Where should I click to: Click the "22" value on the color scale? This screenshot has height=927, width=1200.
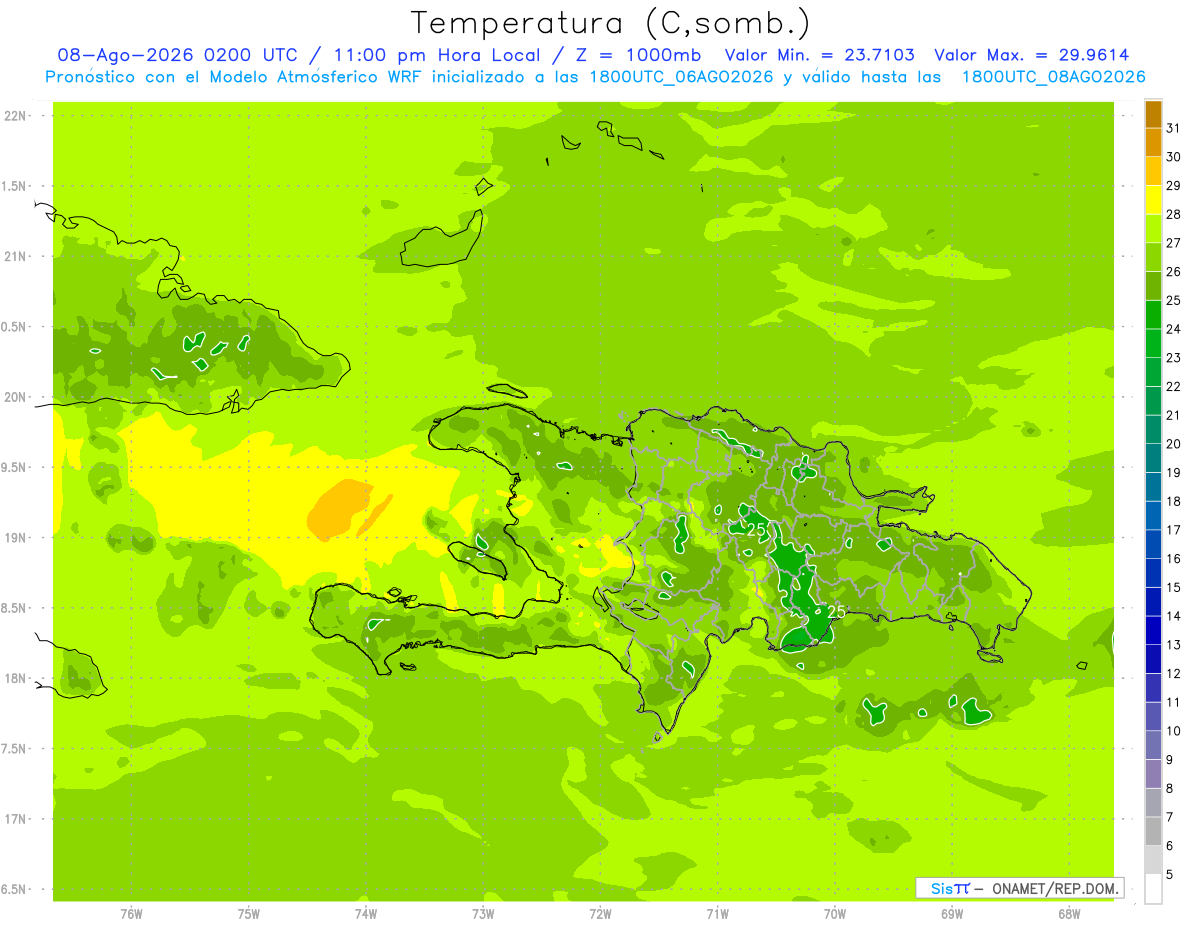pyautogui.click(x=1174, y=386)
